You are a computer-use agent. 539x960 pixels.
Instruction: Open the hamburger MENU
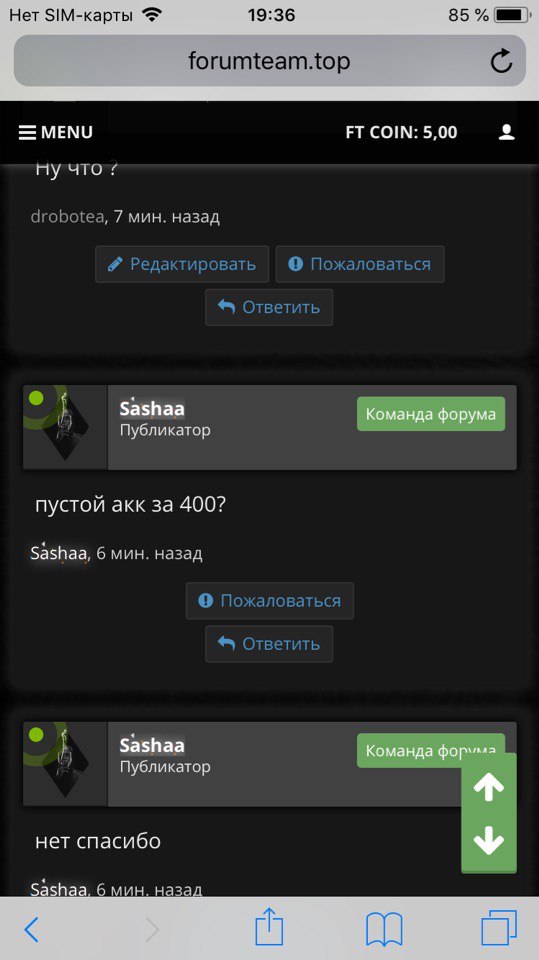click(x=56, y=132)
